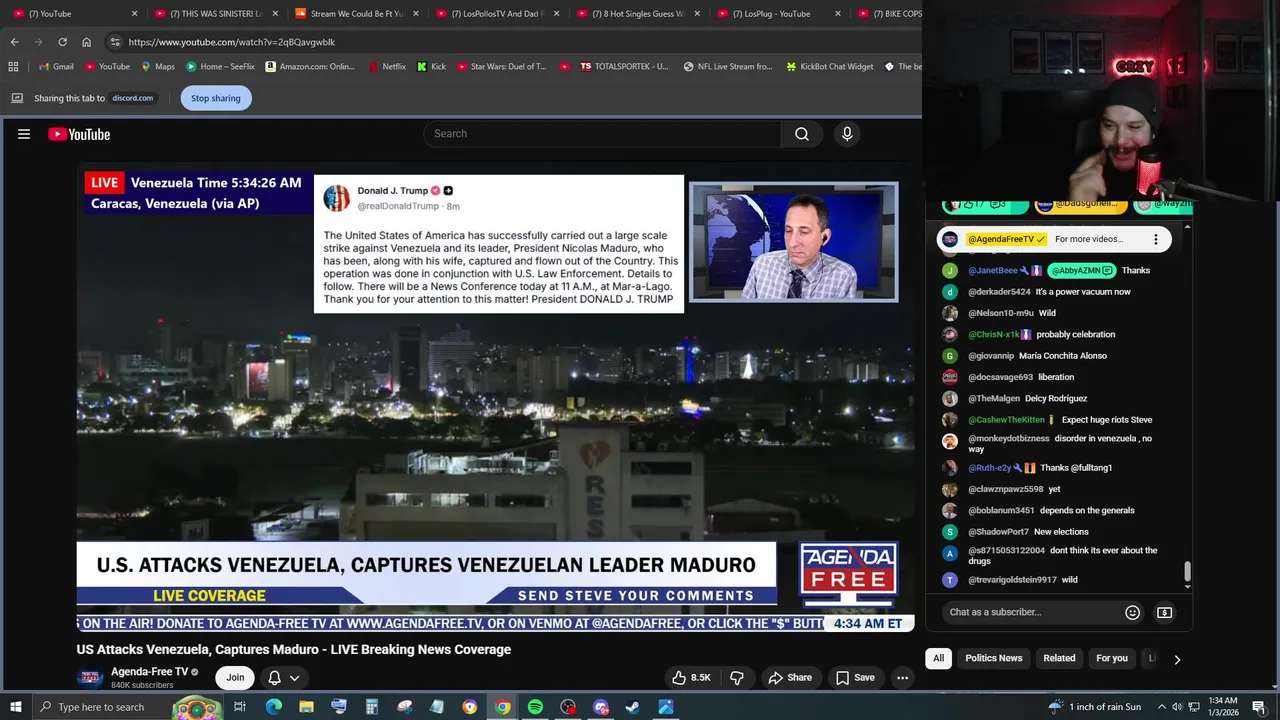The height and width of the screenshot is (720, 1280).
Task: Select the For you chip
Action: (x=1111, y=658)
